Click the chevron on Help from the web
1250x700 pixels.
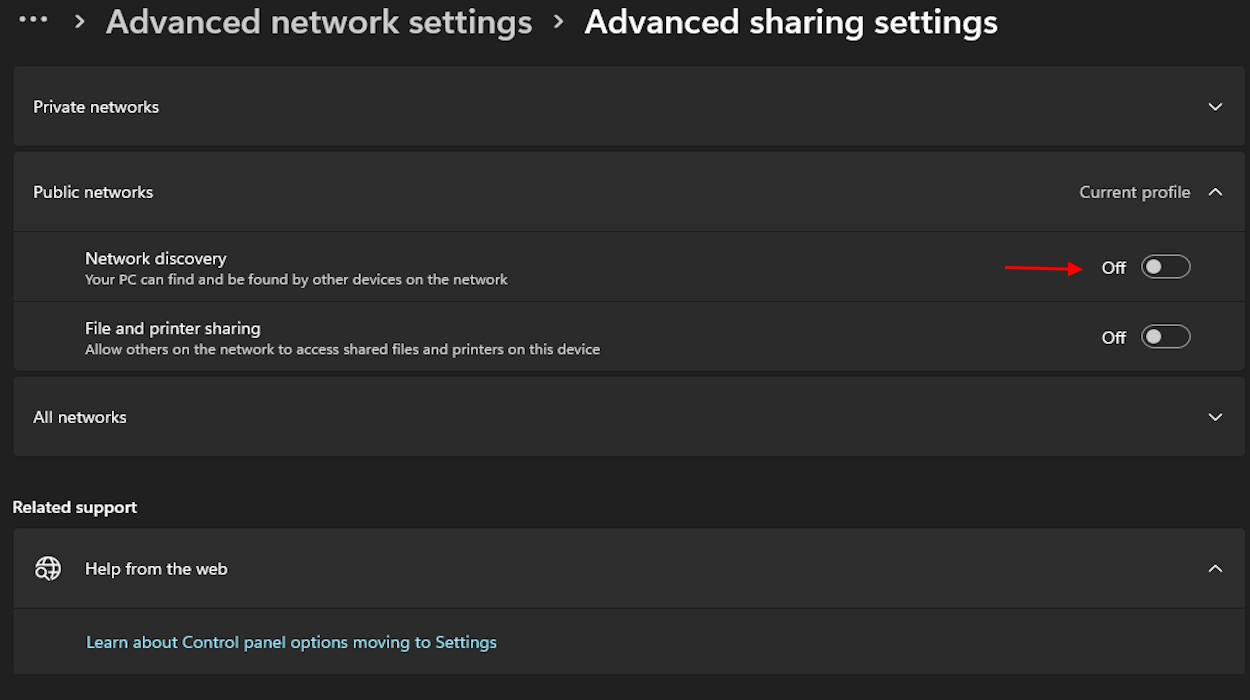pos(1215,568)
